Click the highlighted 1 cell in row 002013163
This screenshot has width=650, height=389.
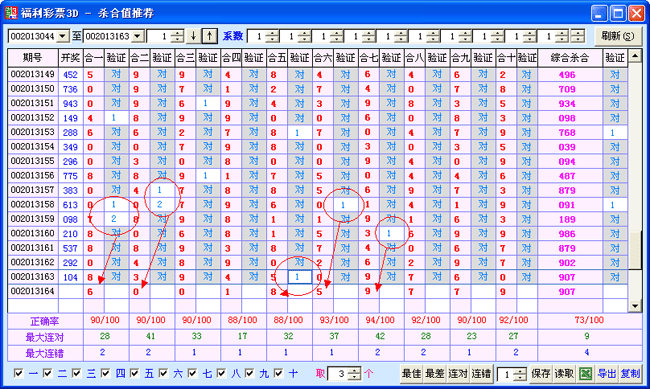[300, 277]
